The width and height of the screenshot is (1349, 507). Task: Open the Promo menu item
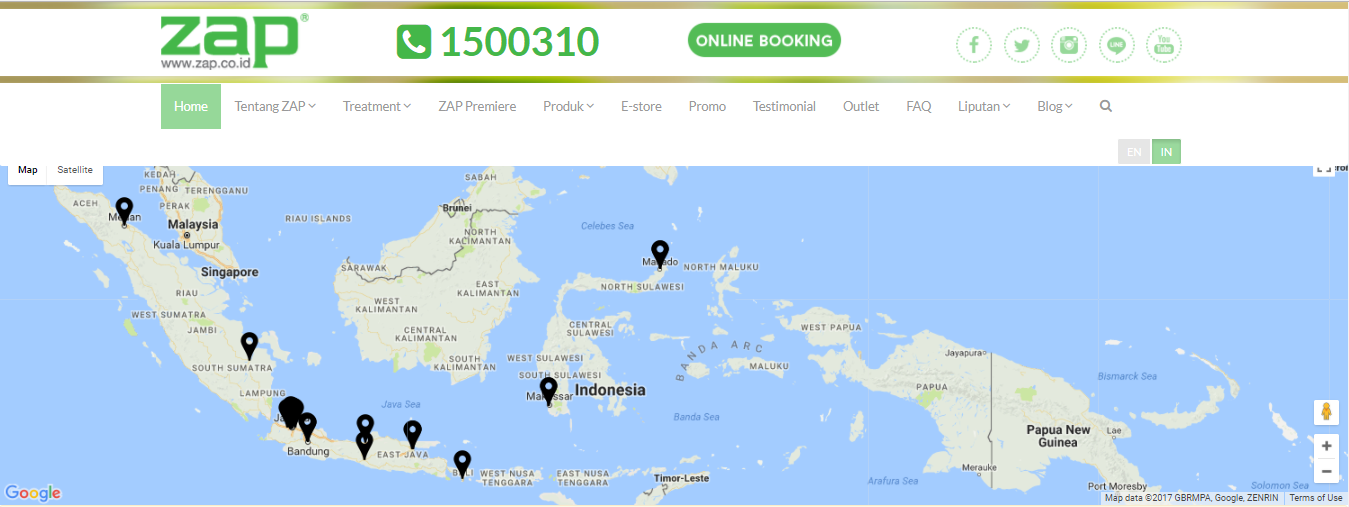pos(707,106)
